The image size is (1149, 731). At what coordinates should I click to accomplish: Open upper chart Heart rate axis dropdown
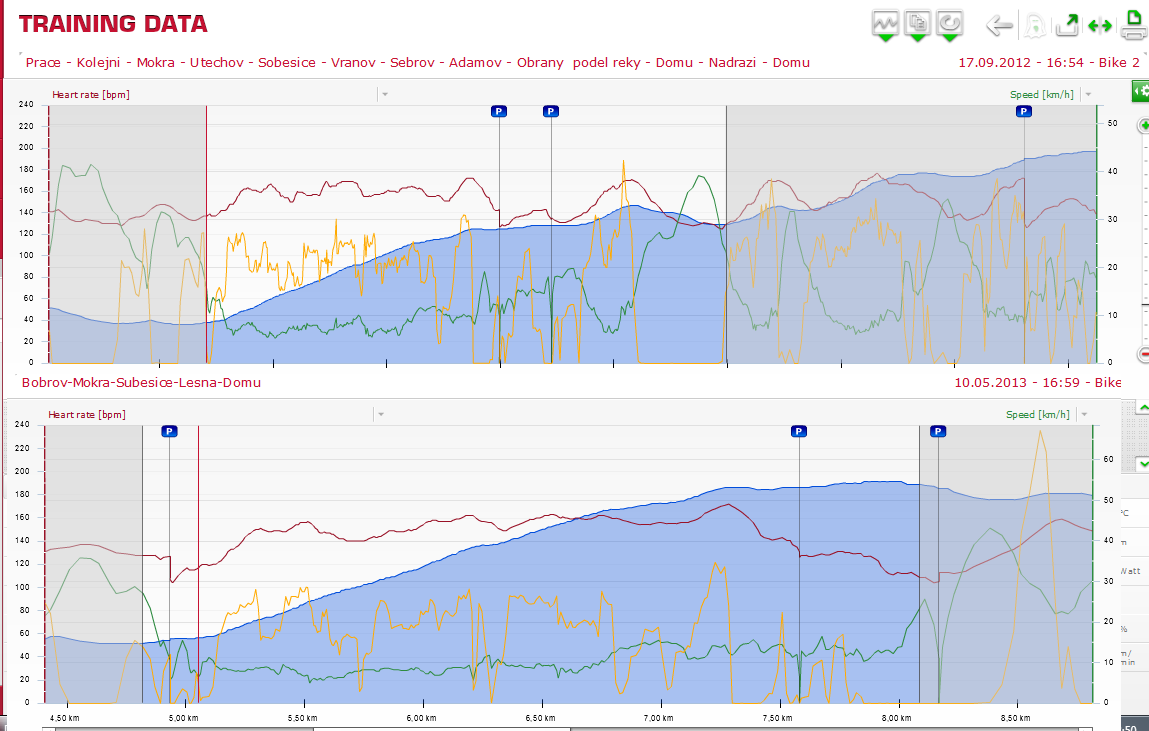coord(385,94)
